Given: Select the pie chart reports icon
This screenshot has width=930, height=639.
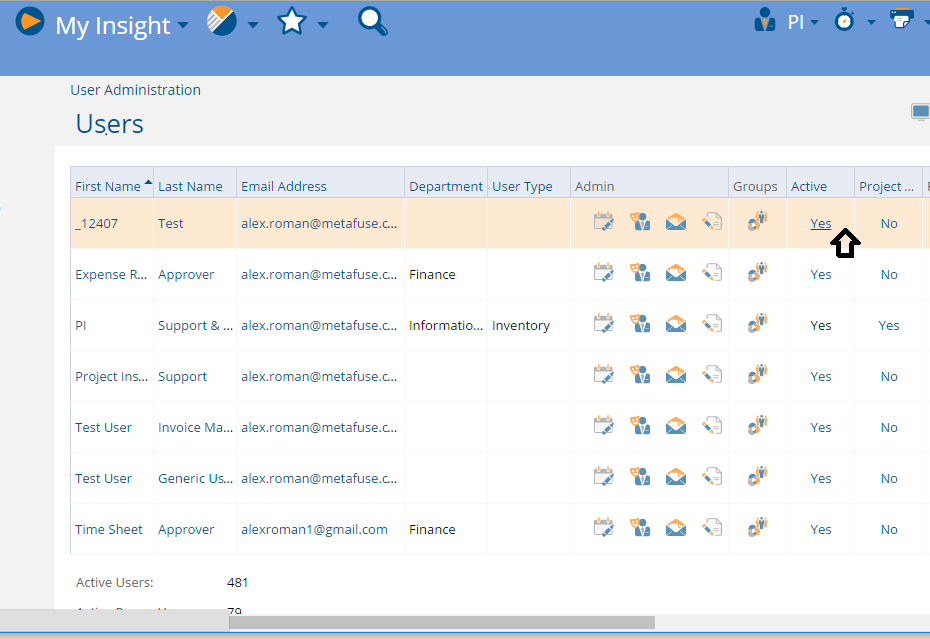Looking at the screenshot, I should pos(222,20).
